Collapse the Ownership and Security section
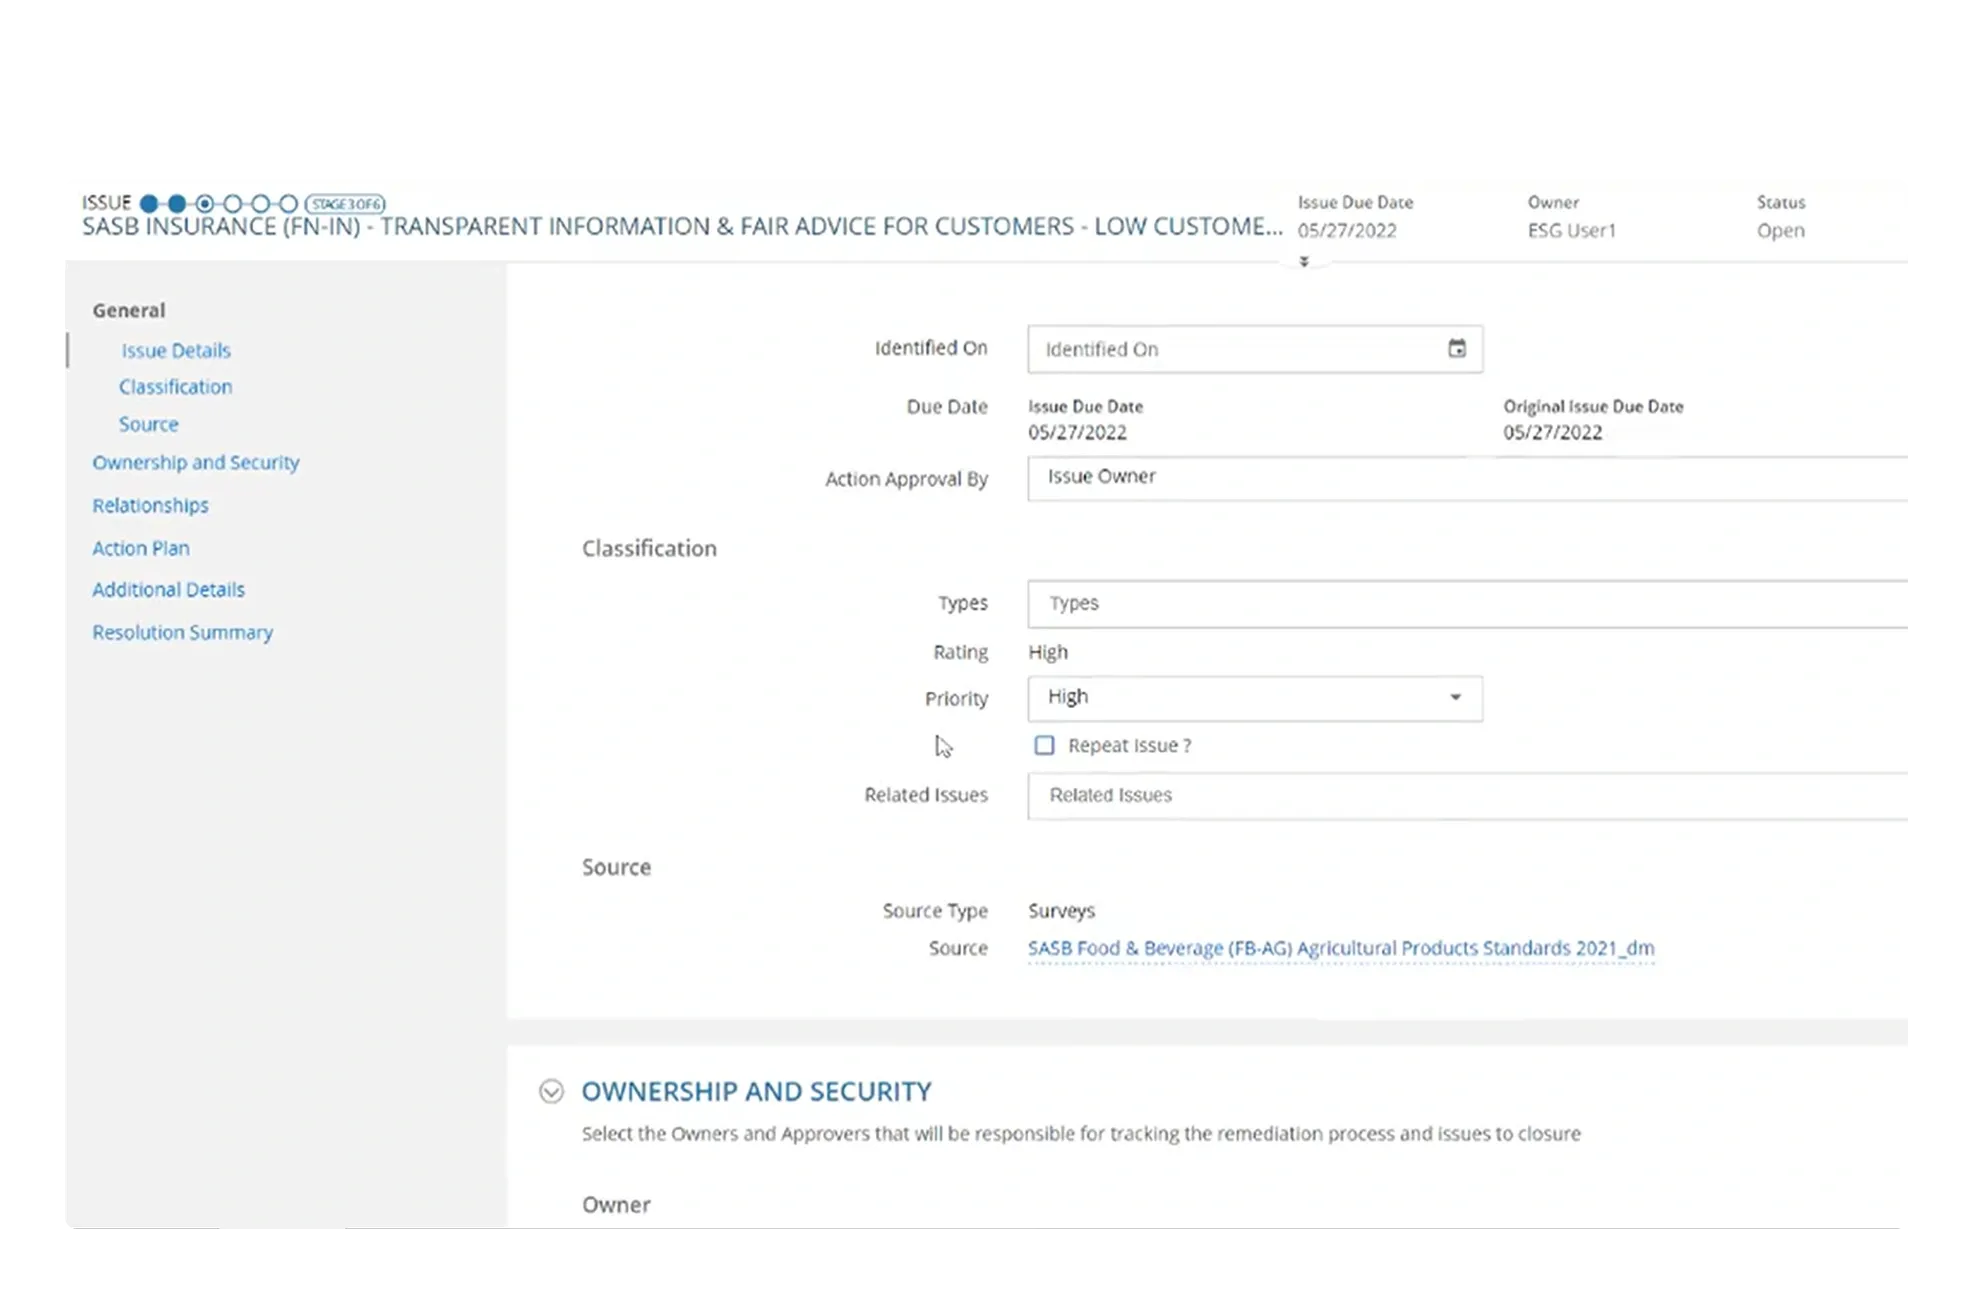Image resolution: width=1975 pixels, height=1313 pixels. coord(551,1091)
